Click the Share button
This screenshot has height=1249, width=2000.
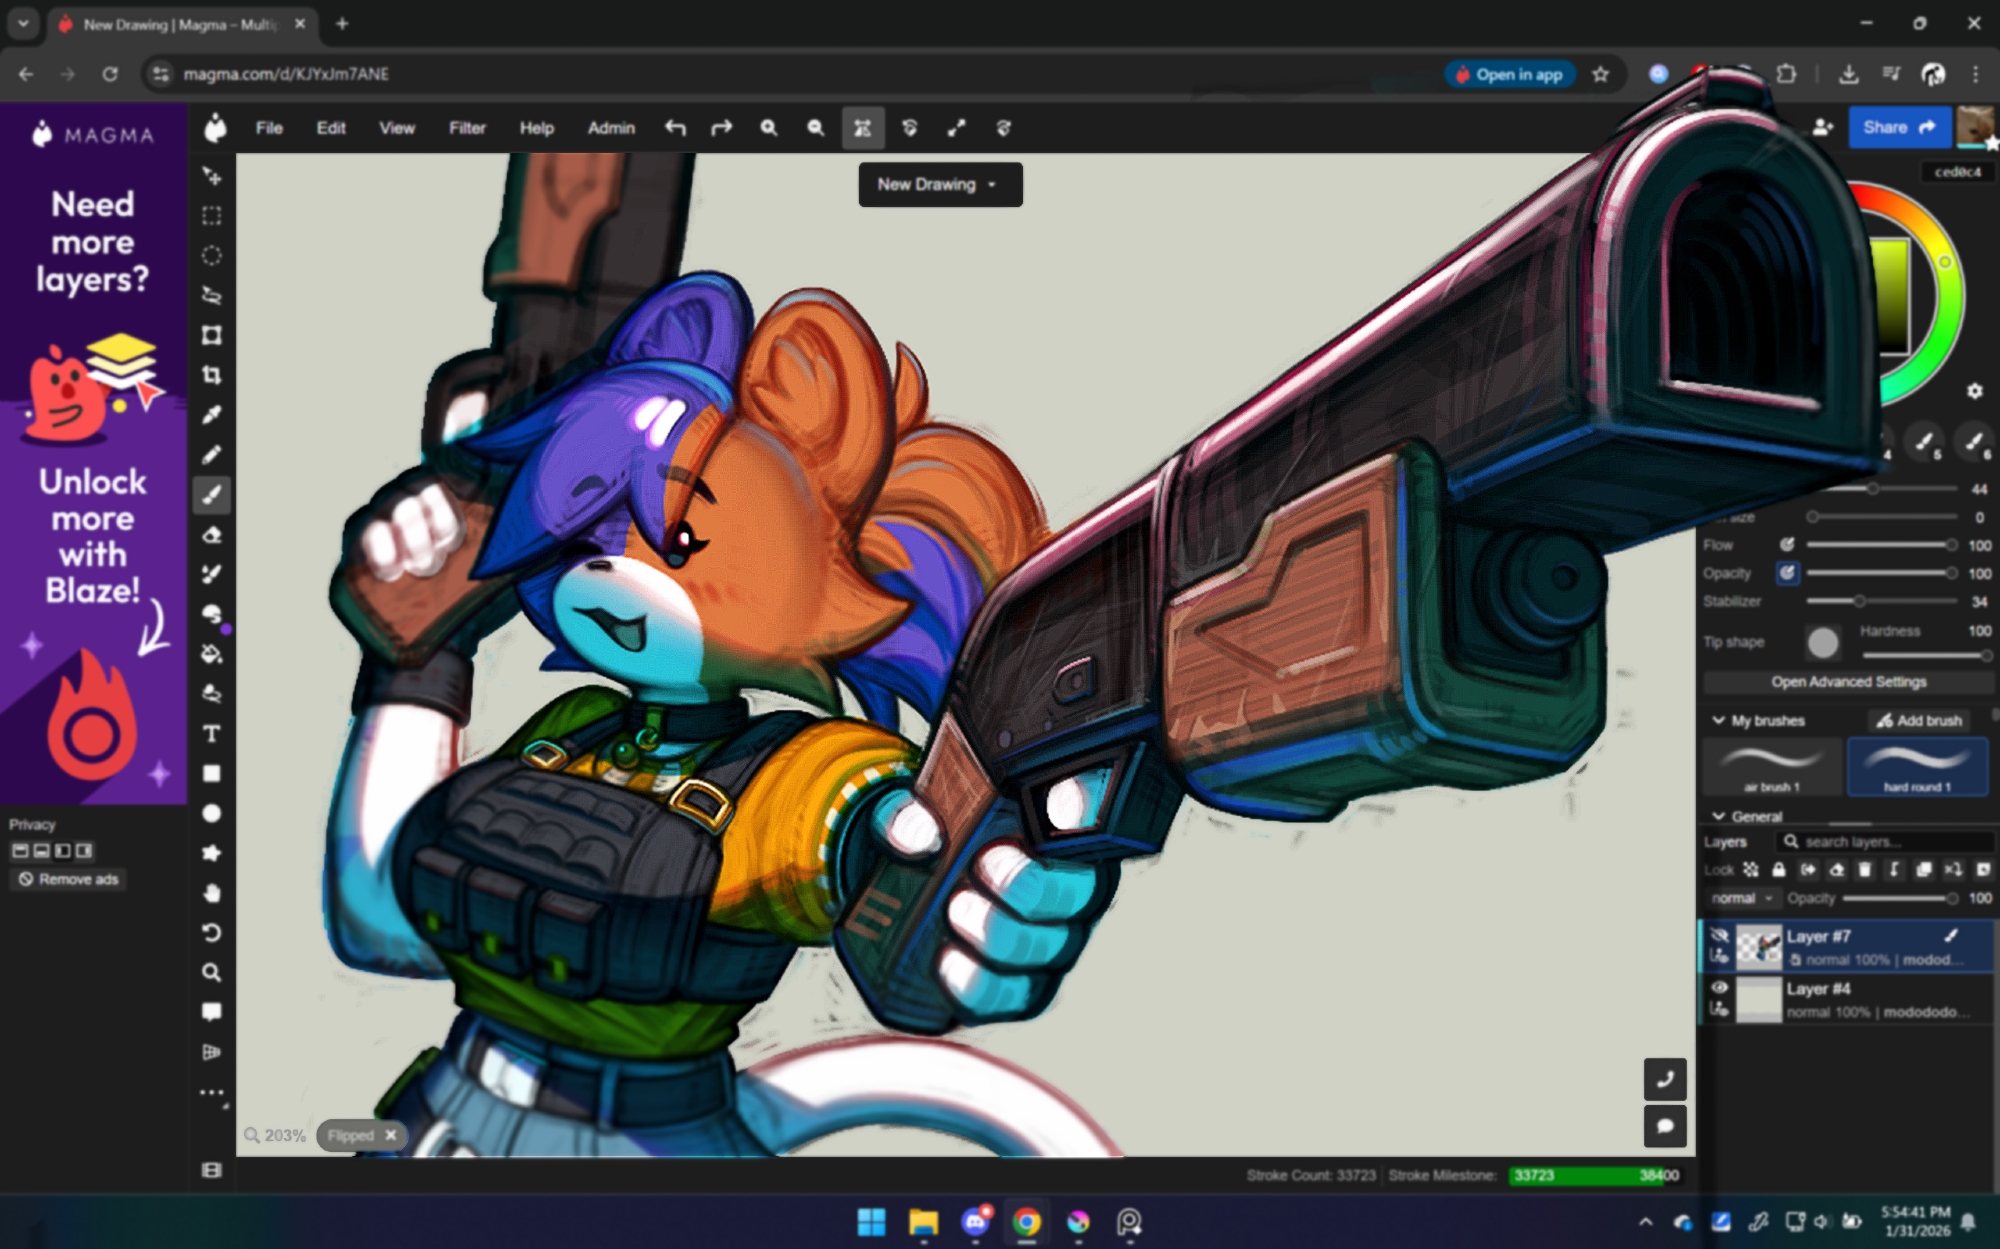click(1898, 128)
